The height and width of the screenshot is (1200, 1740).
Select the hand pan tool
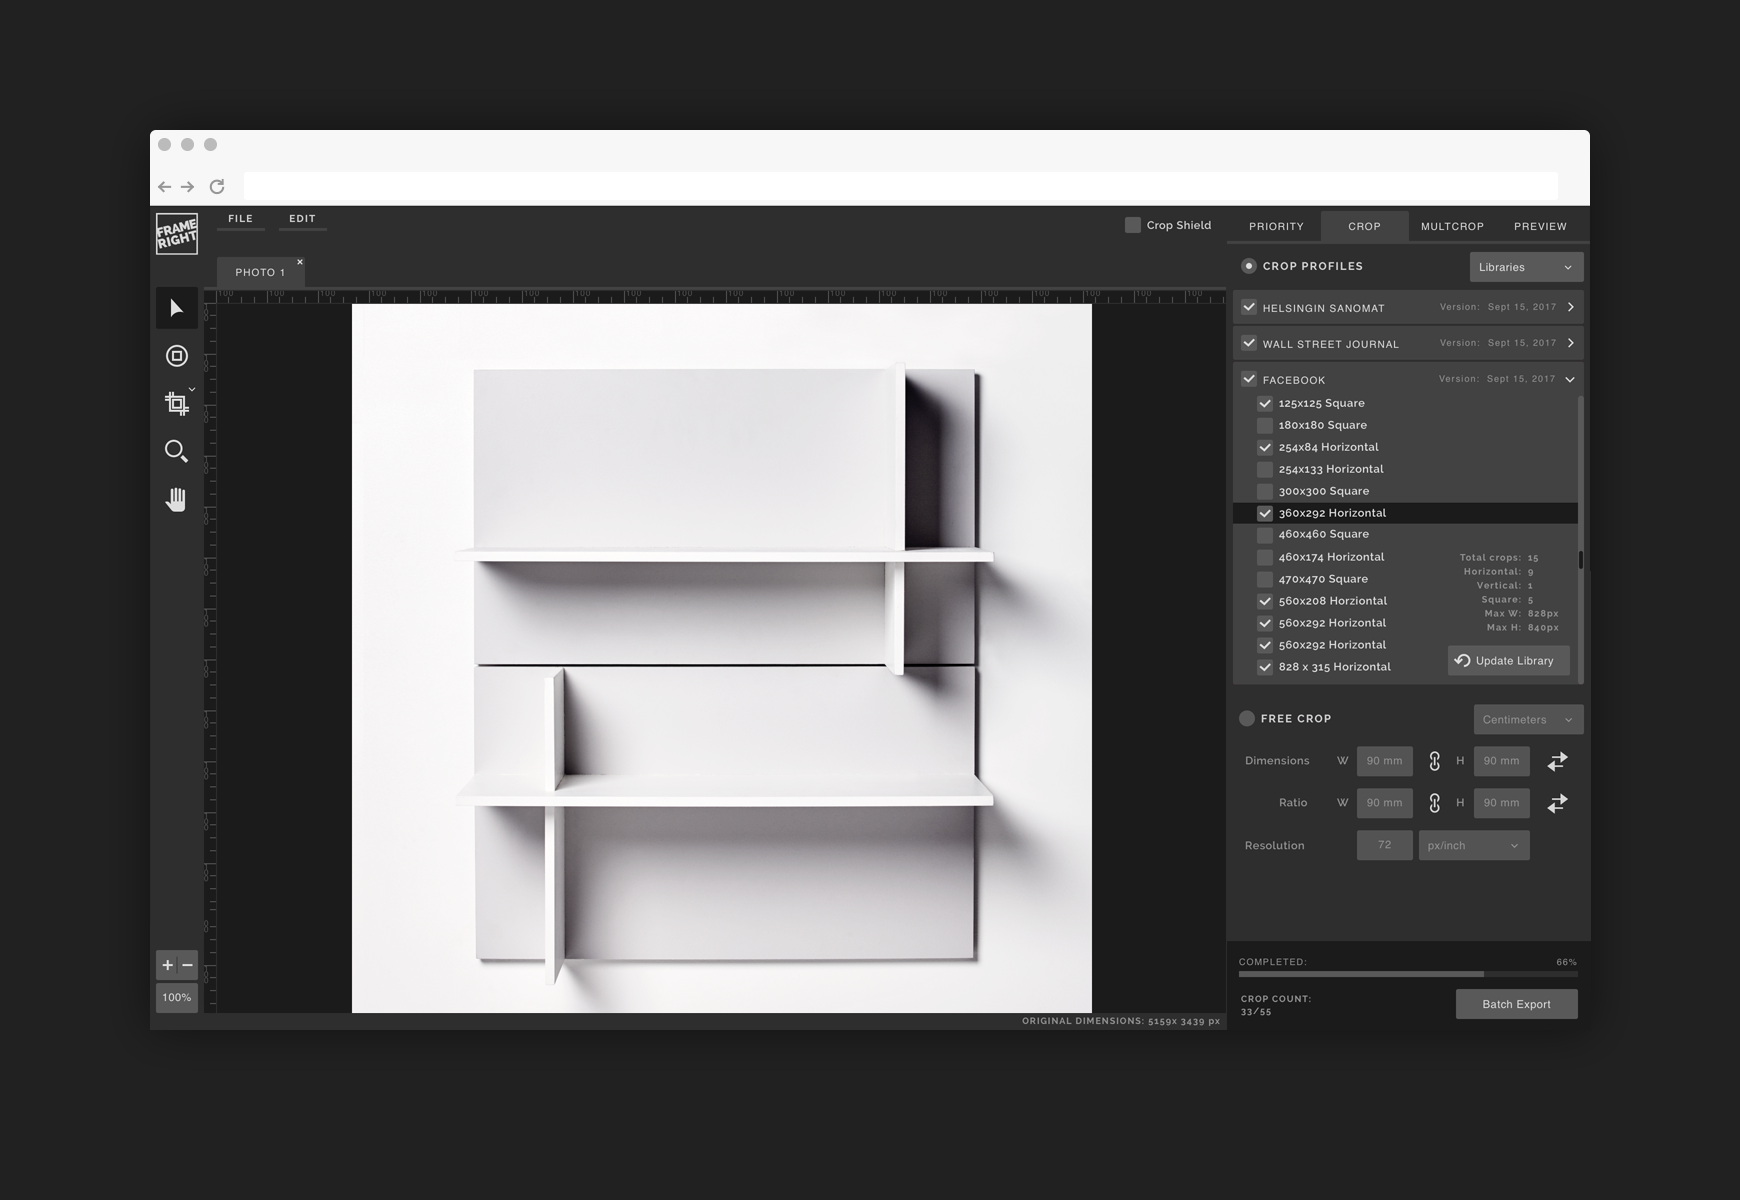tap(176, 499)
